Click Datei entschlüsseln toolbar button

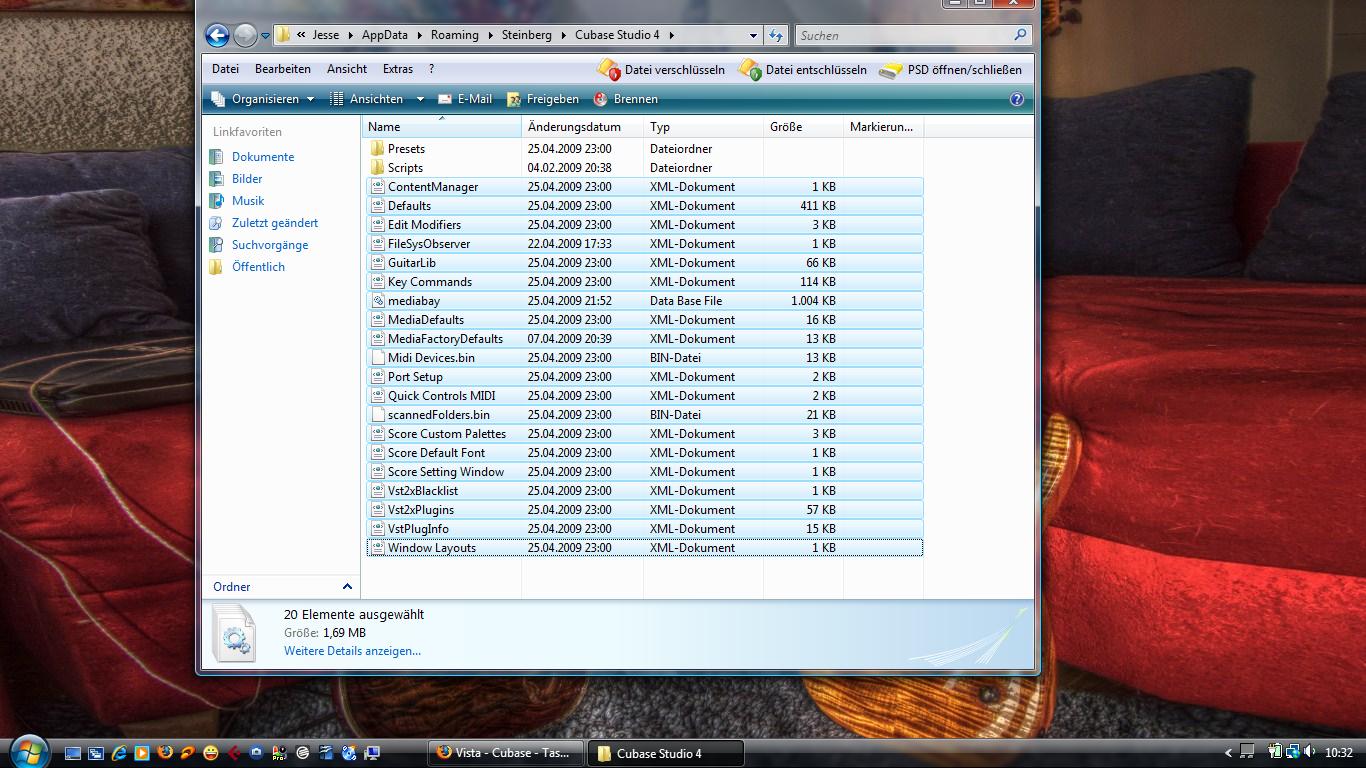point(803,70)
